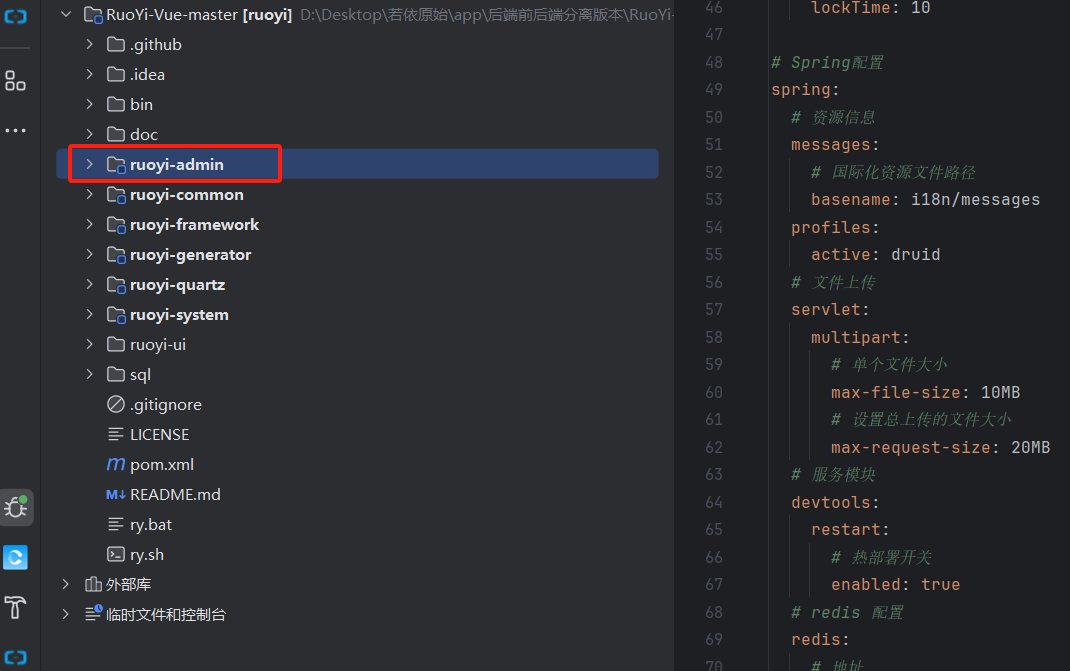1070x671 pixels.
Task: Click the 'enabled: true' line in editor
Action: [x=895, y=584]
